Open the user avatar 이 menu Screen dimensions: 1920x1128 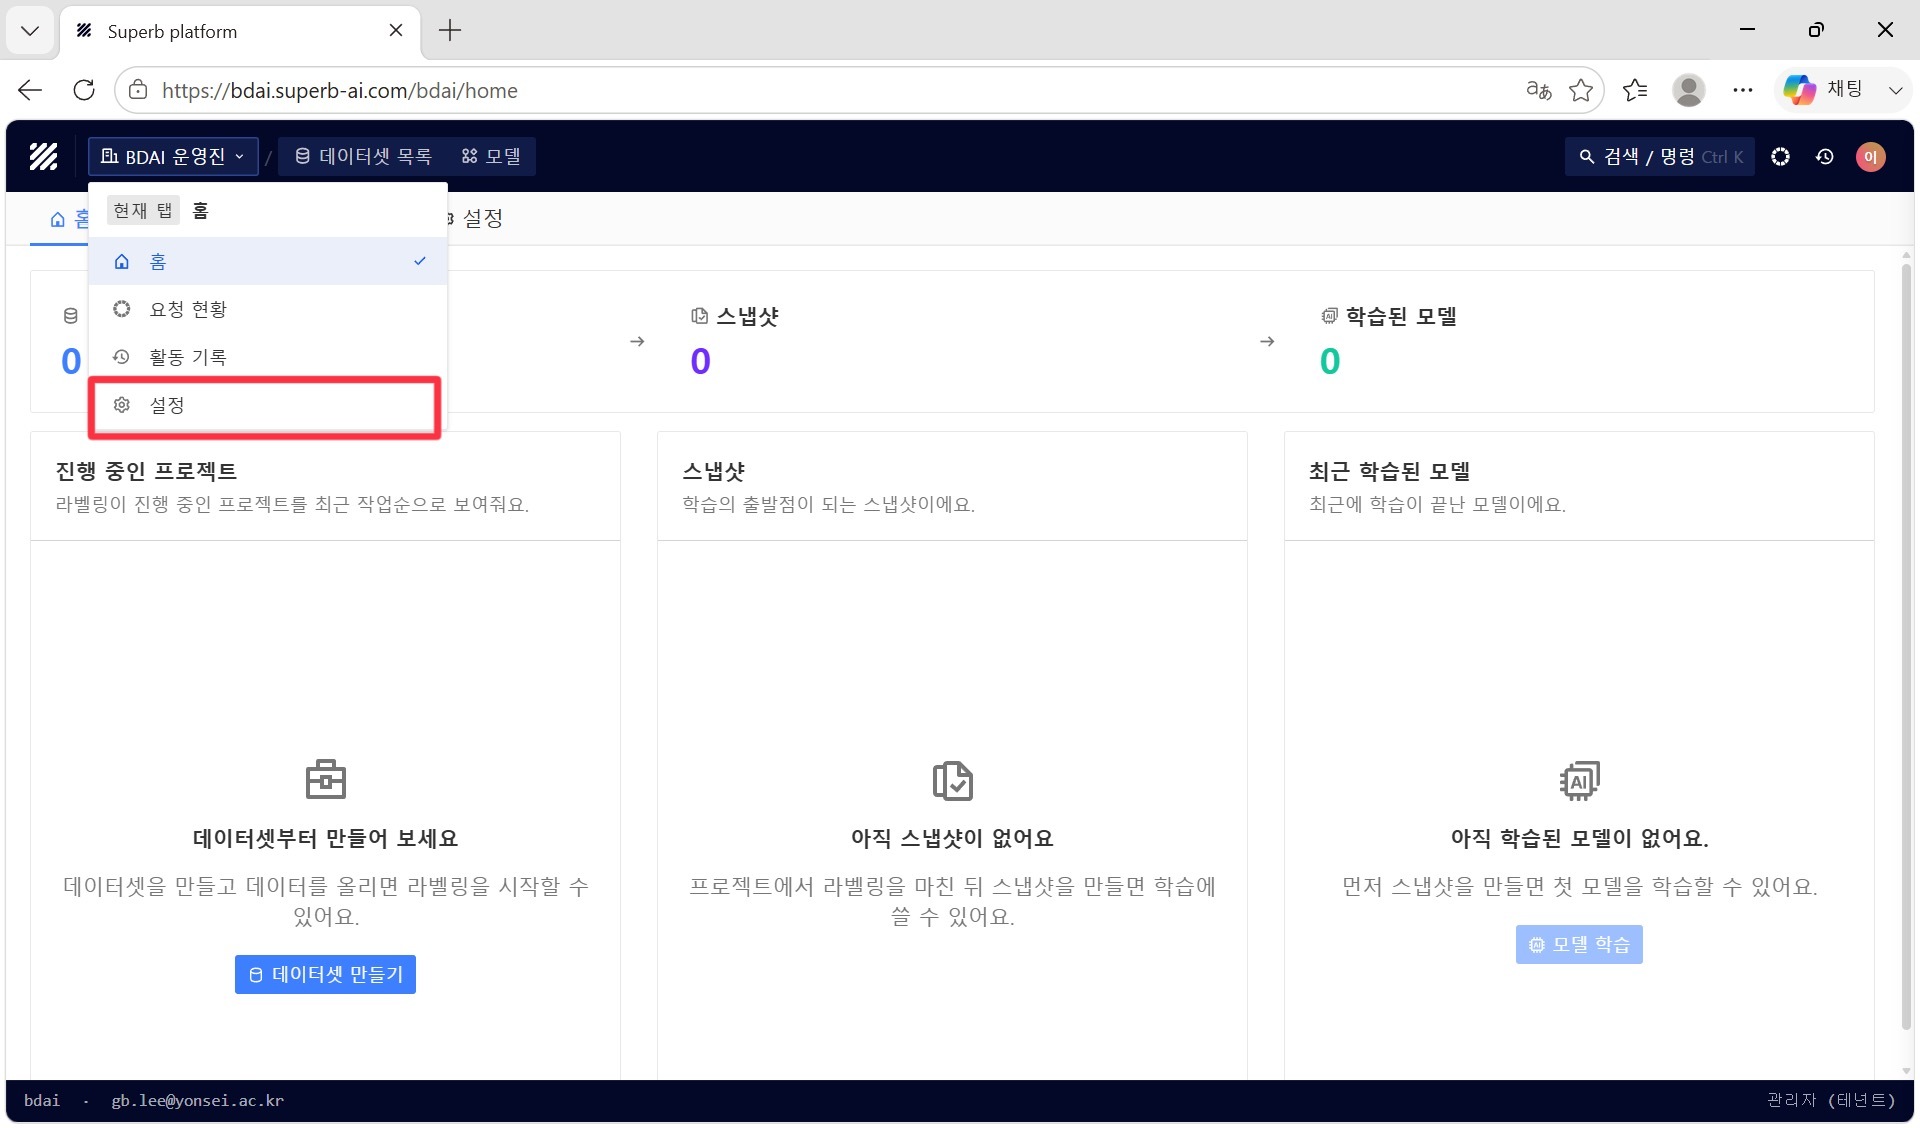[x=1870, y=156]
